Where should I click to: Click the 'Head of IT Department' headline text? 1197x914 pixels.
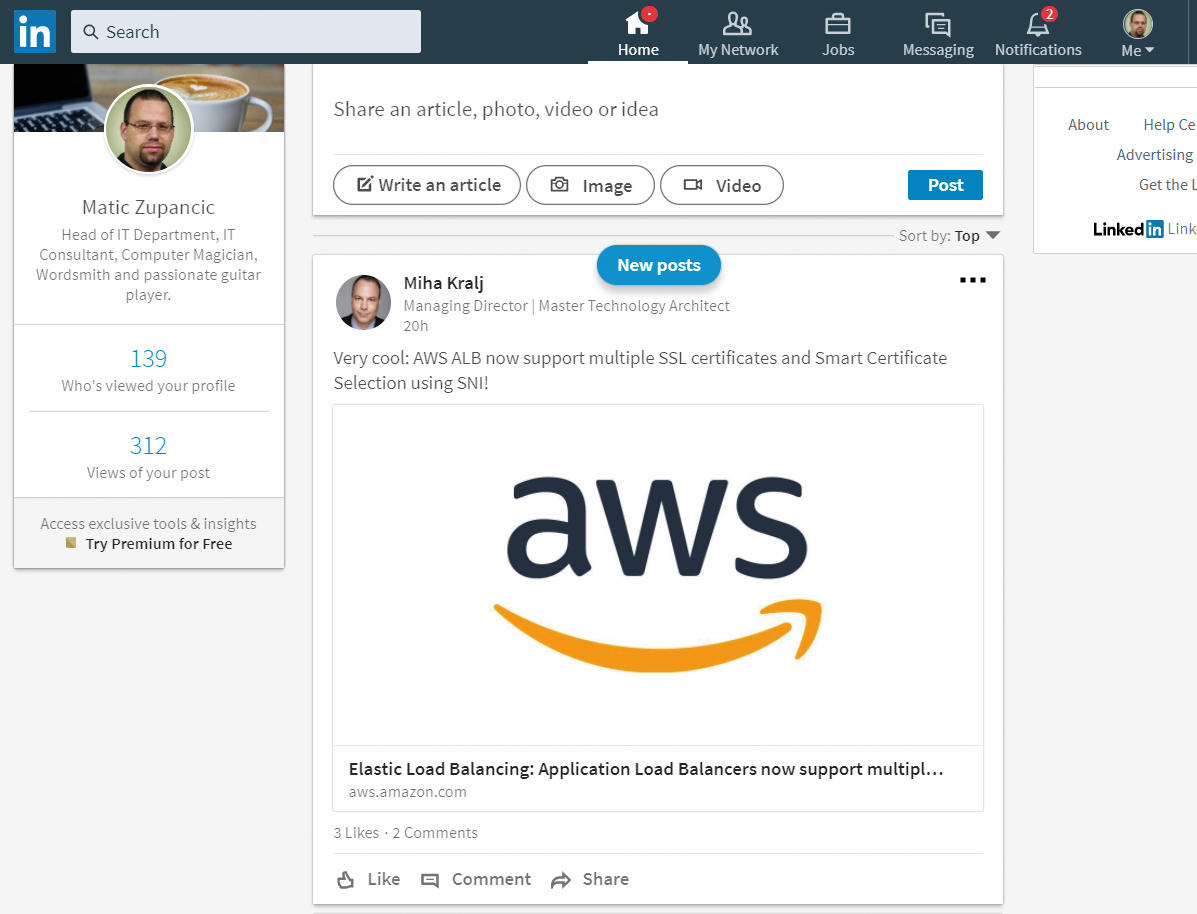click(149, 264)
